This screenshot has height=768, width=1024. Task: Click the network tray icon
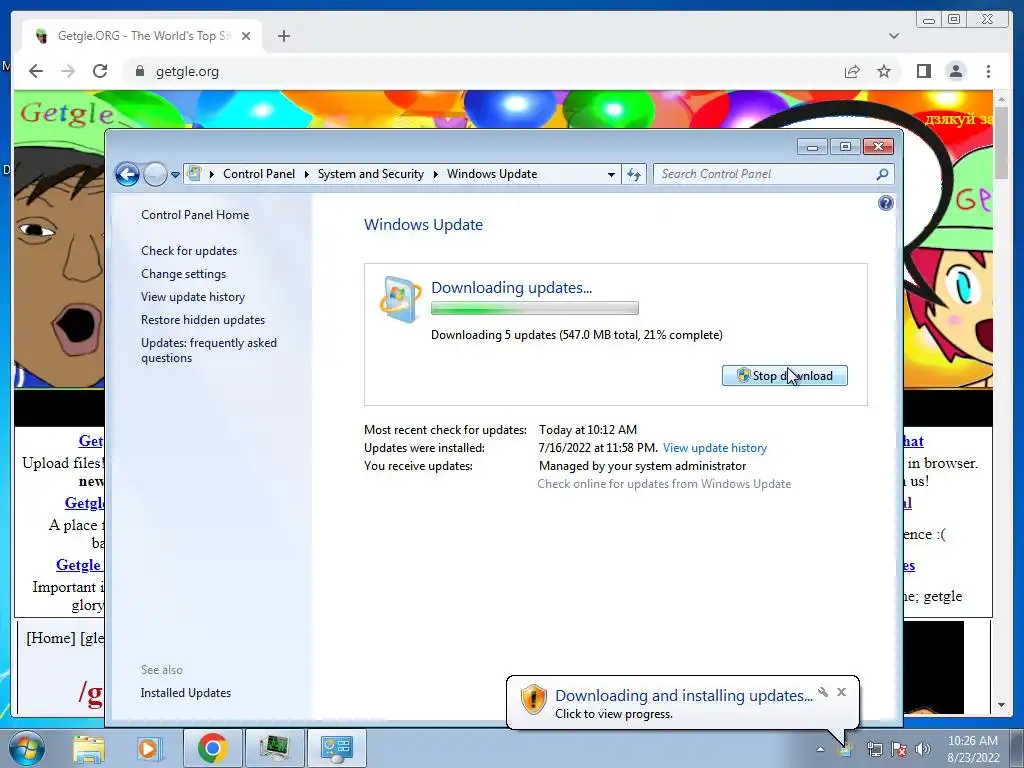click(874, 749)
